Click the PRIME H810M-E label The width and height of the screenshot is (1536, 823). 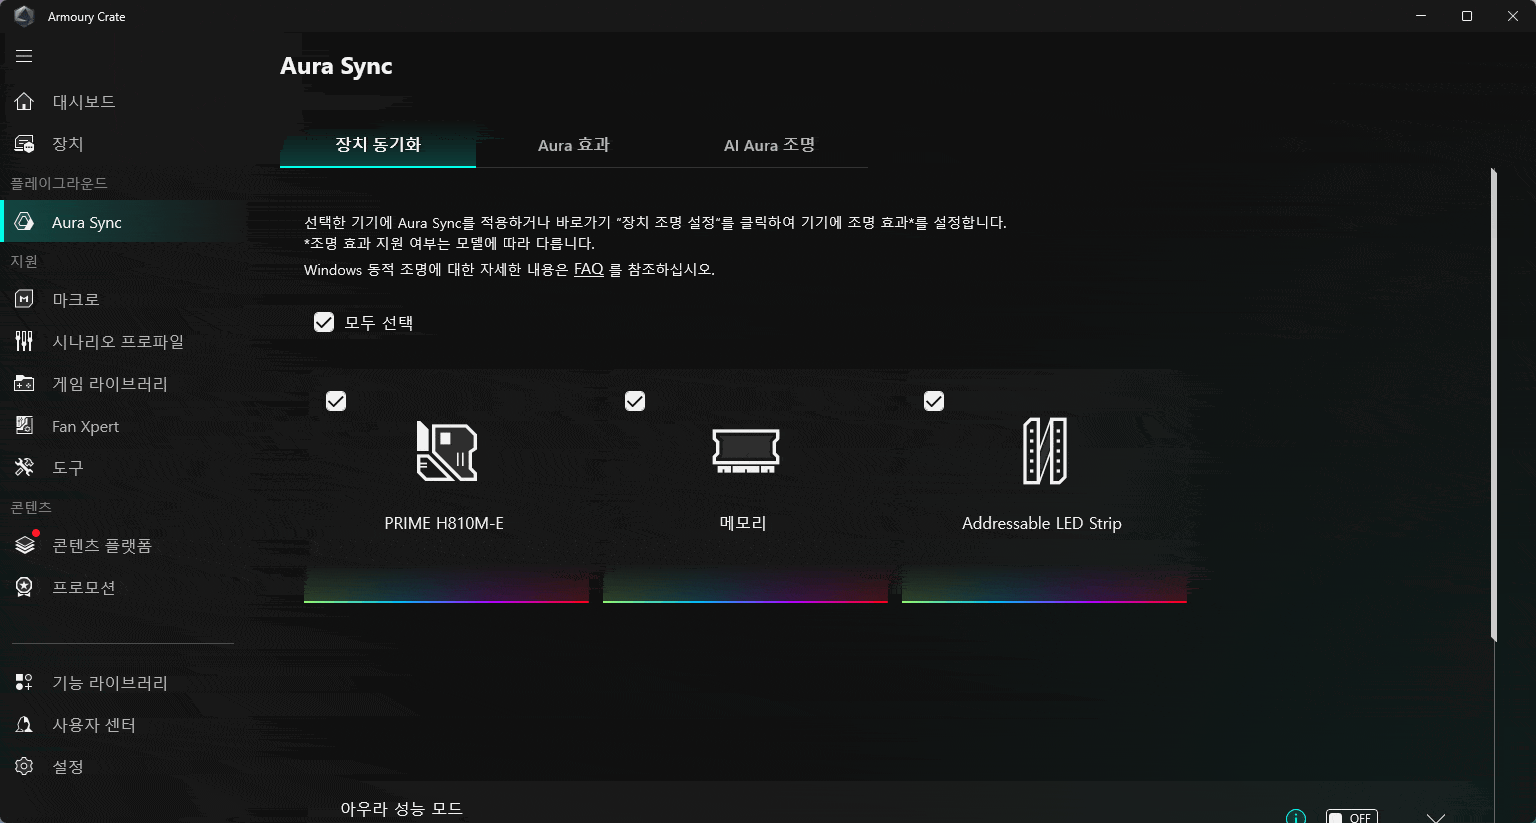[x=444, y=523]
